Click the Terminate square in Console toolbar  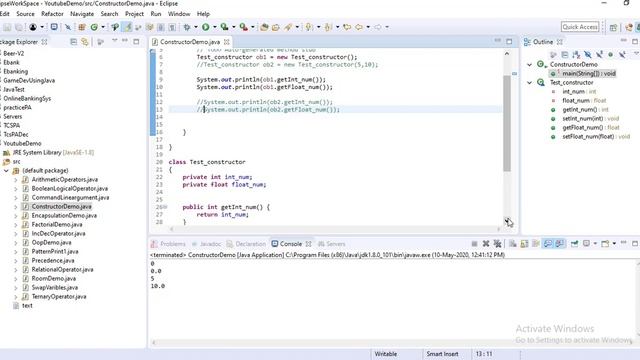474,244
